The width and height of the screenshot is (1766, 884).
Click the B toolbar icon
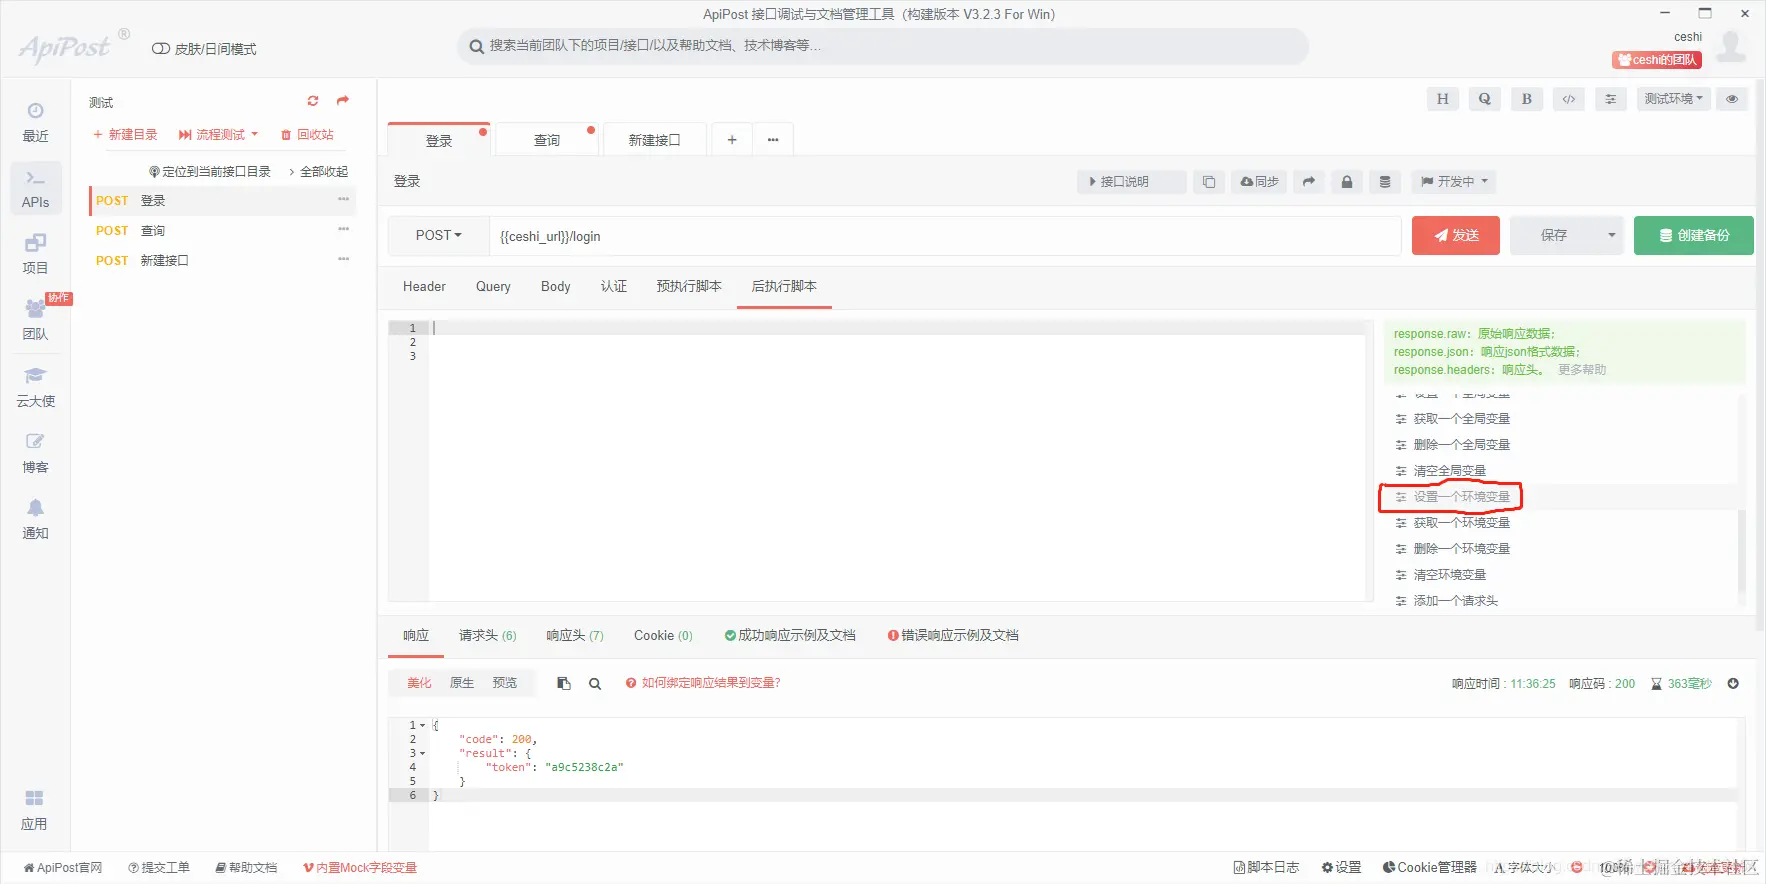(x=1526, y=99)
